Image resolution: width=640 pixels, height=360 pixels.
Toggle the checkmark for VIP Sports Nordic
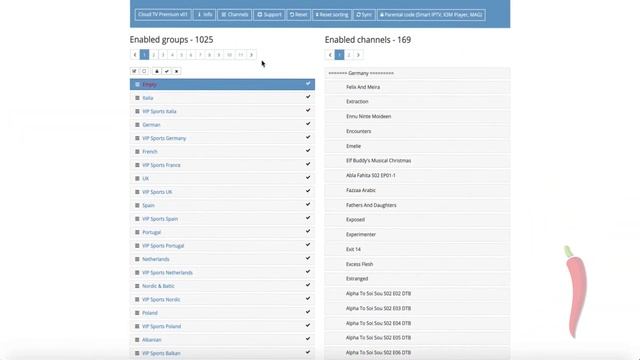click(x=308, y=298)
